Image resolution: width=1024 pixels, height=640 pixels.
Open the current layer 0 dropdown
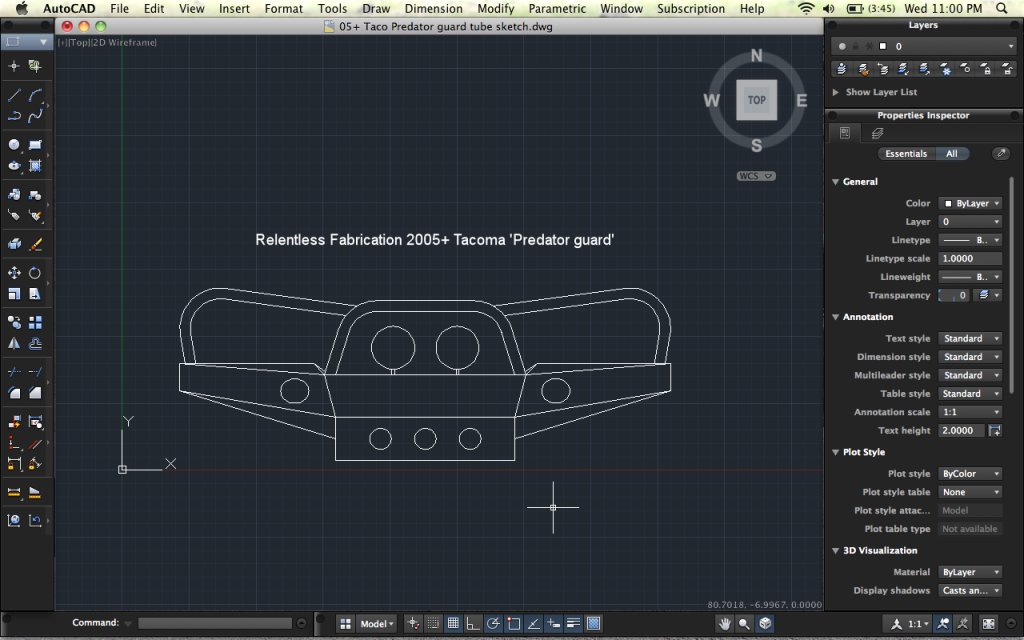pyautogui.click(x=923, y=46)
